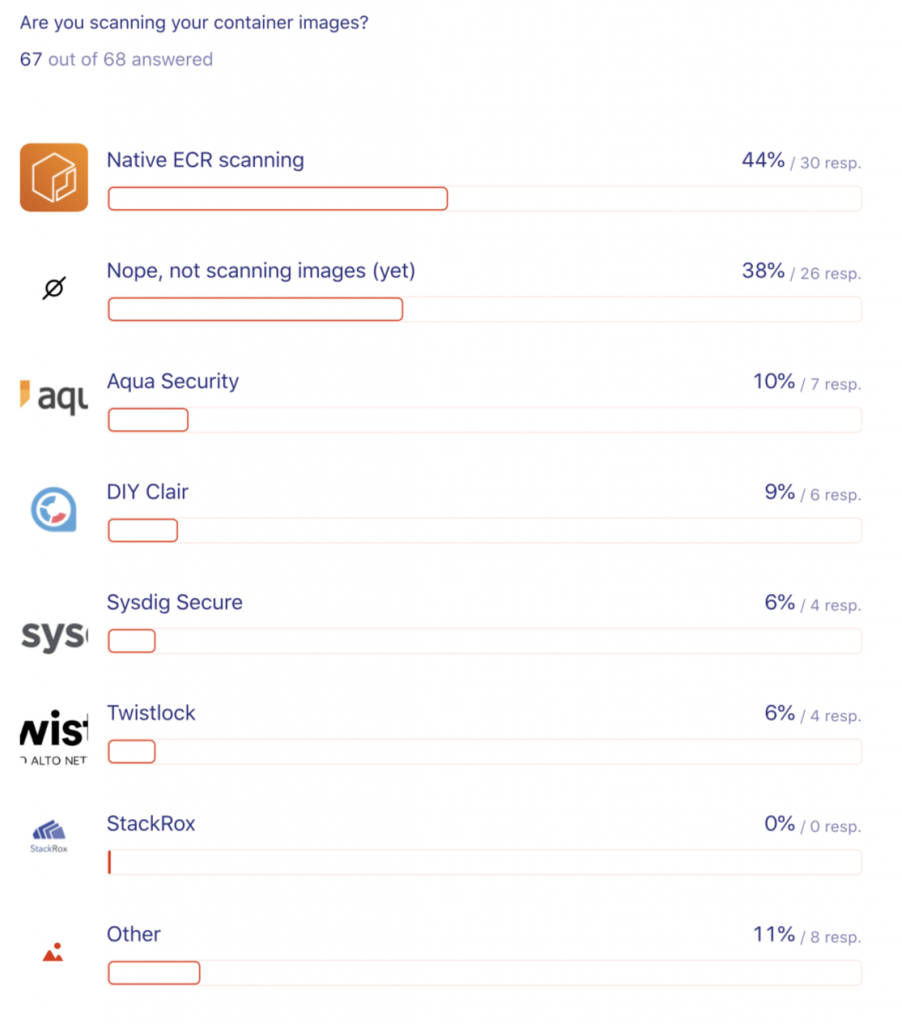Select 'Nope, not scanning images (yet)' label
The height and width of the screenshot is (1024, 902).
261,270
